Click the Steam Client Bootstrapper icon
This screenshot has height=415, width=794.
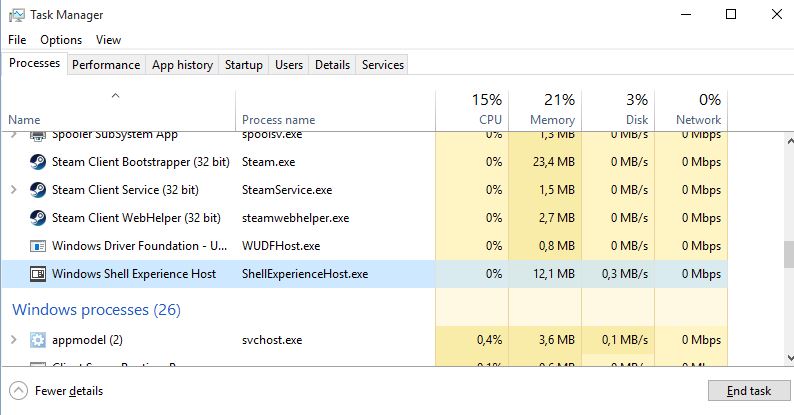pos(37,162)
